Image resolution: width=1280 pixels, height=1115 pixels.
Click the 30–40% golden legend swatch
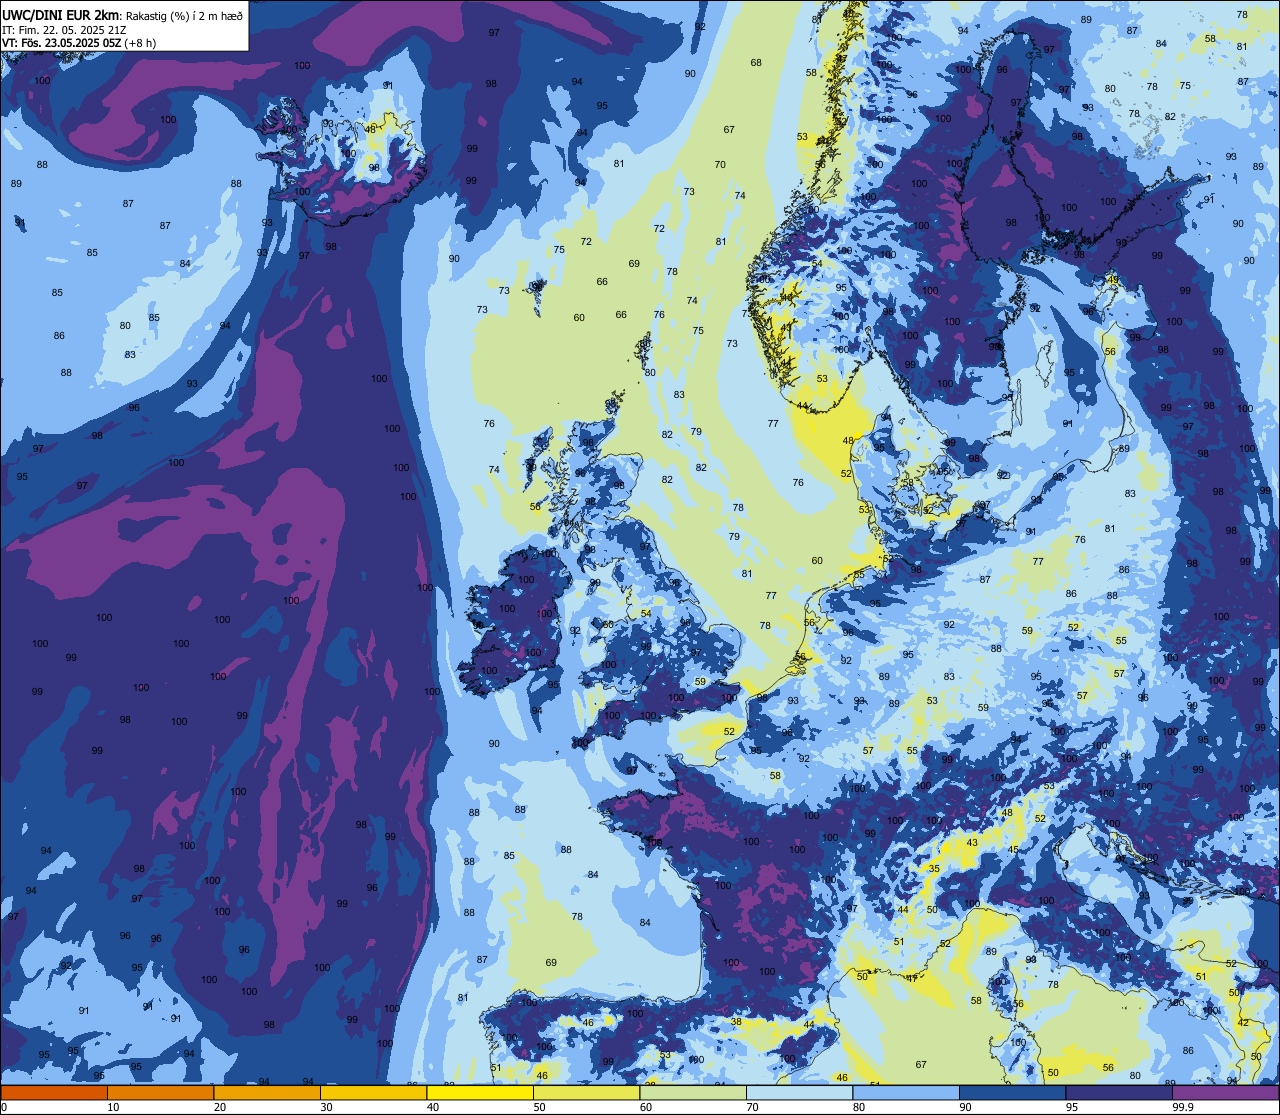coord(373,1092)
